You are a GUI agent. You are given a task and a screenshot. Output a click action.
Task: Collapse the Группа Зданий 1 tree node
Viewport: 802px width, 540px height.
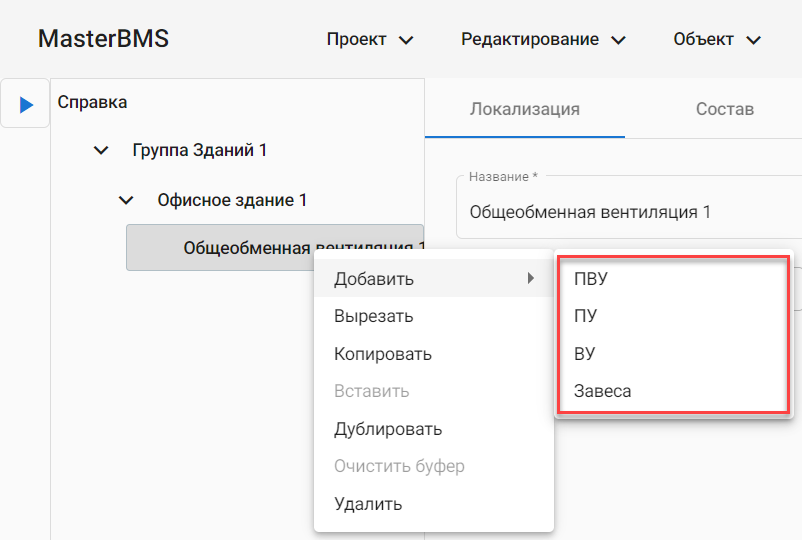point(100,151)
